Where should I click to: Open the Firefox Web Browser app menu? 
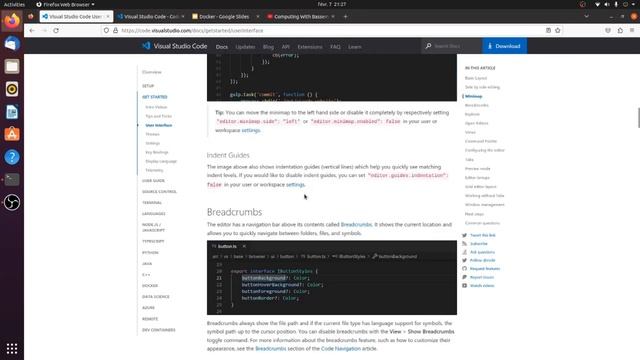click(x=65, y=4)
